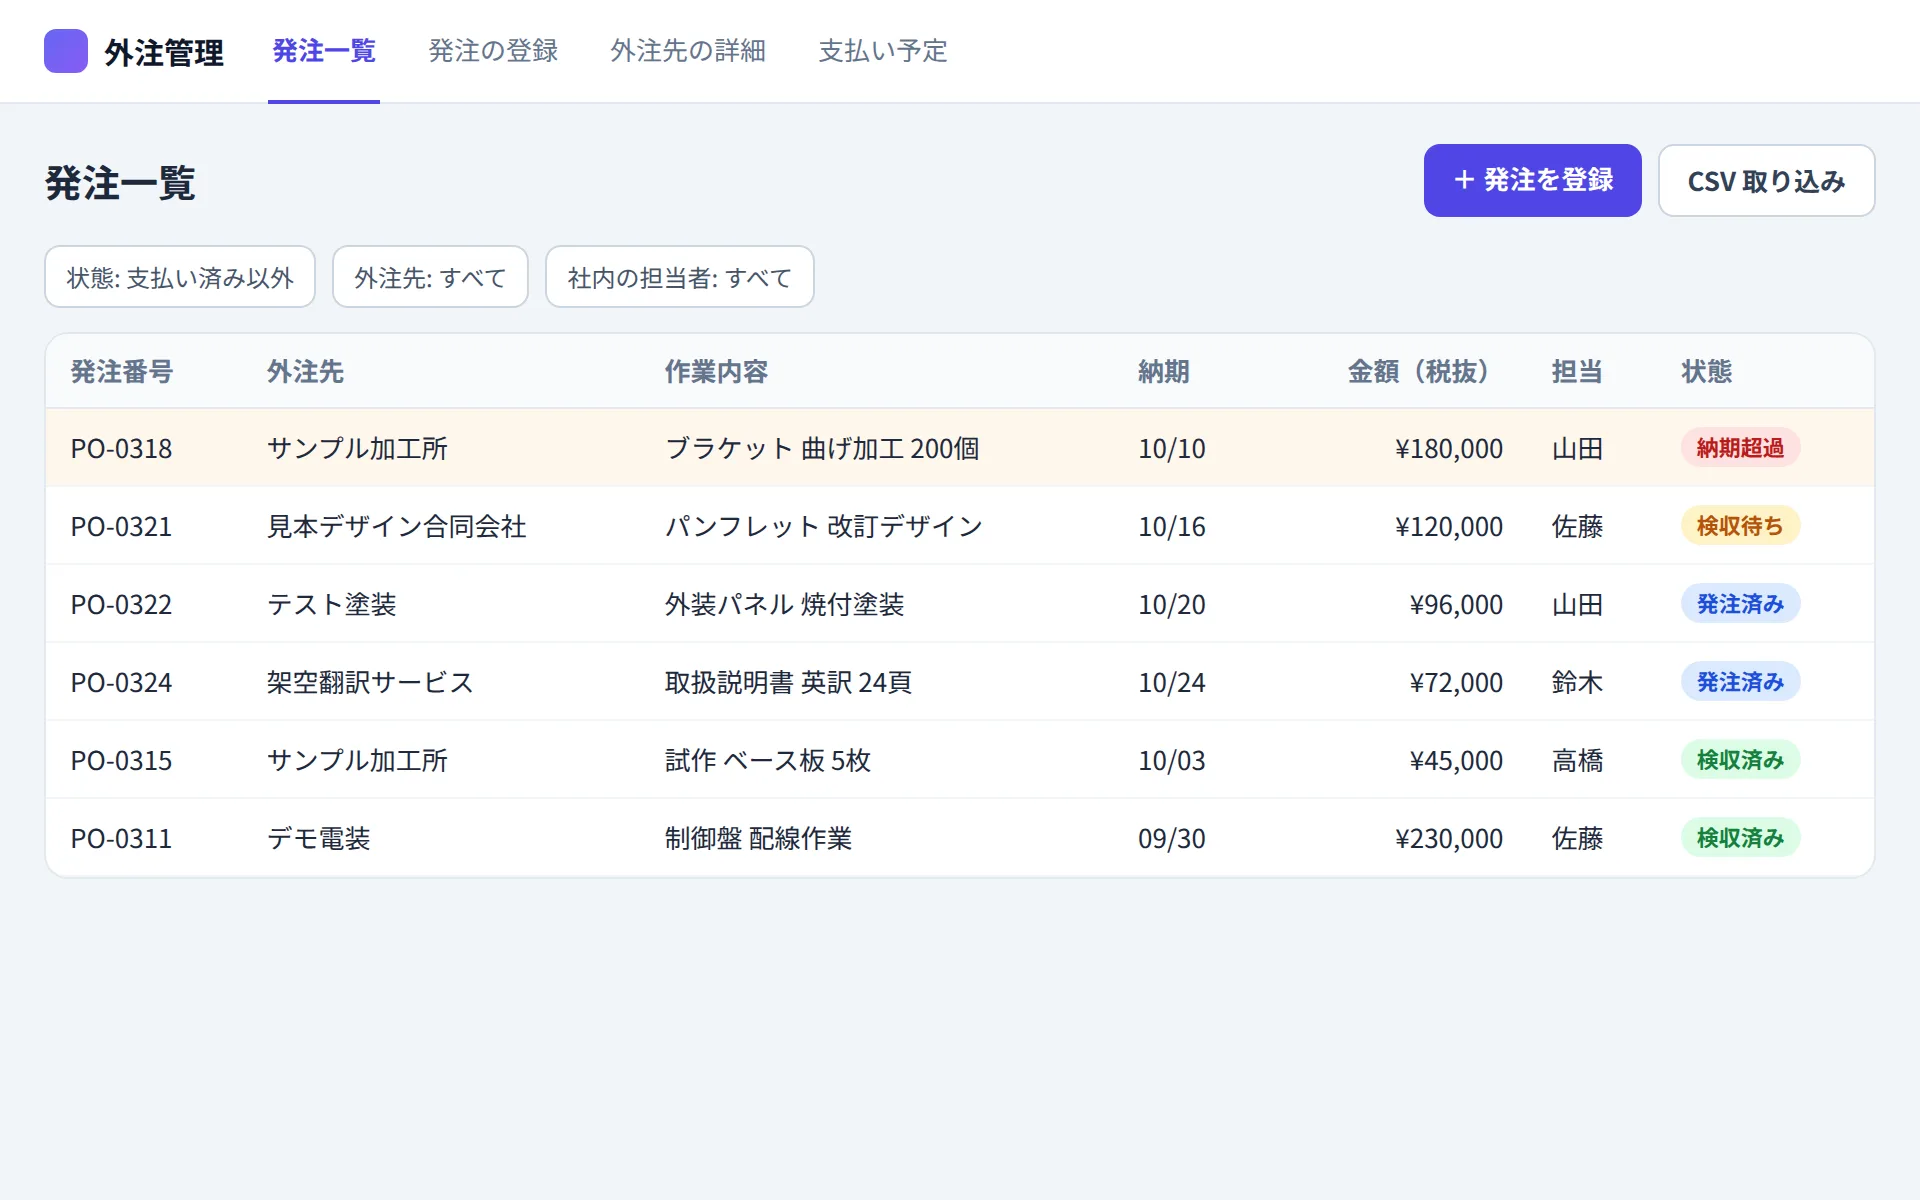Click vendor テスト塗装
1920x1200 pixels.
[332, 604]
